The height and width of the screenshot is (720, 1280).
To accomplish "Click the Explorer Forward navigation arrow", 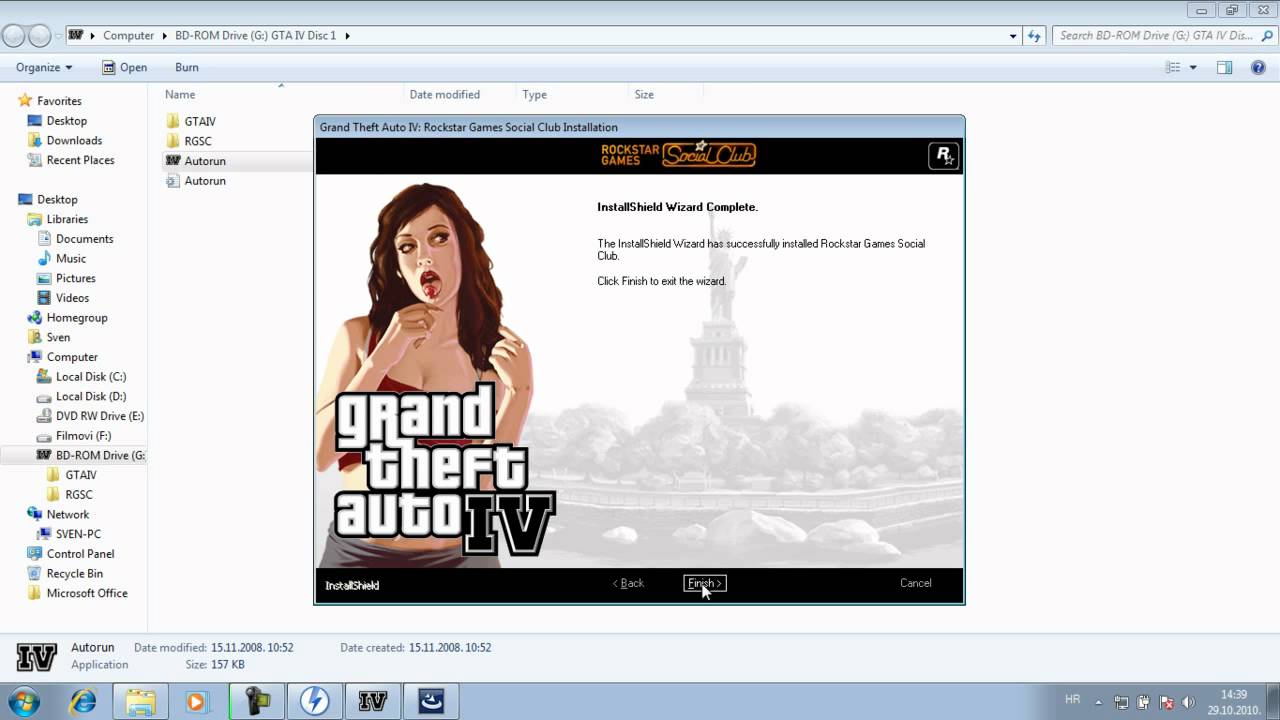I will tap(40, 35).
